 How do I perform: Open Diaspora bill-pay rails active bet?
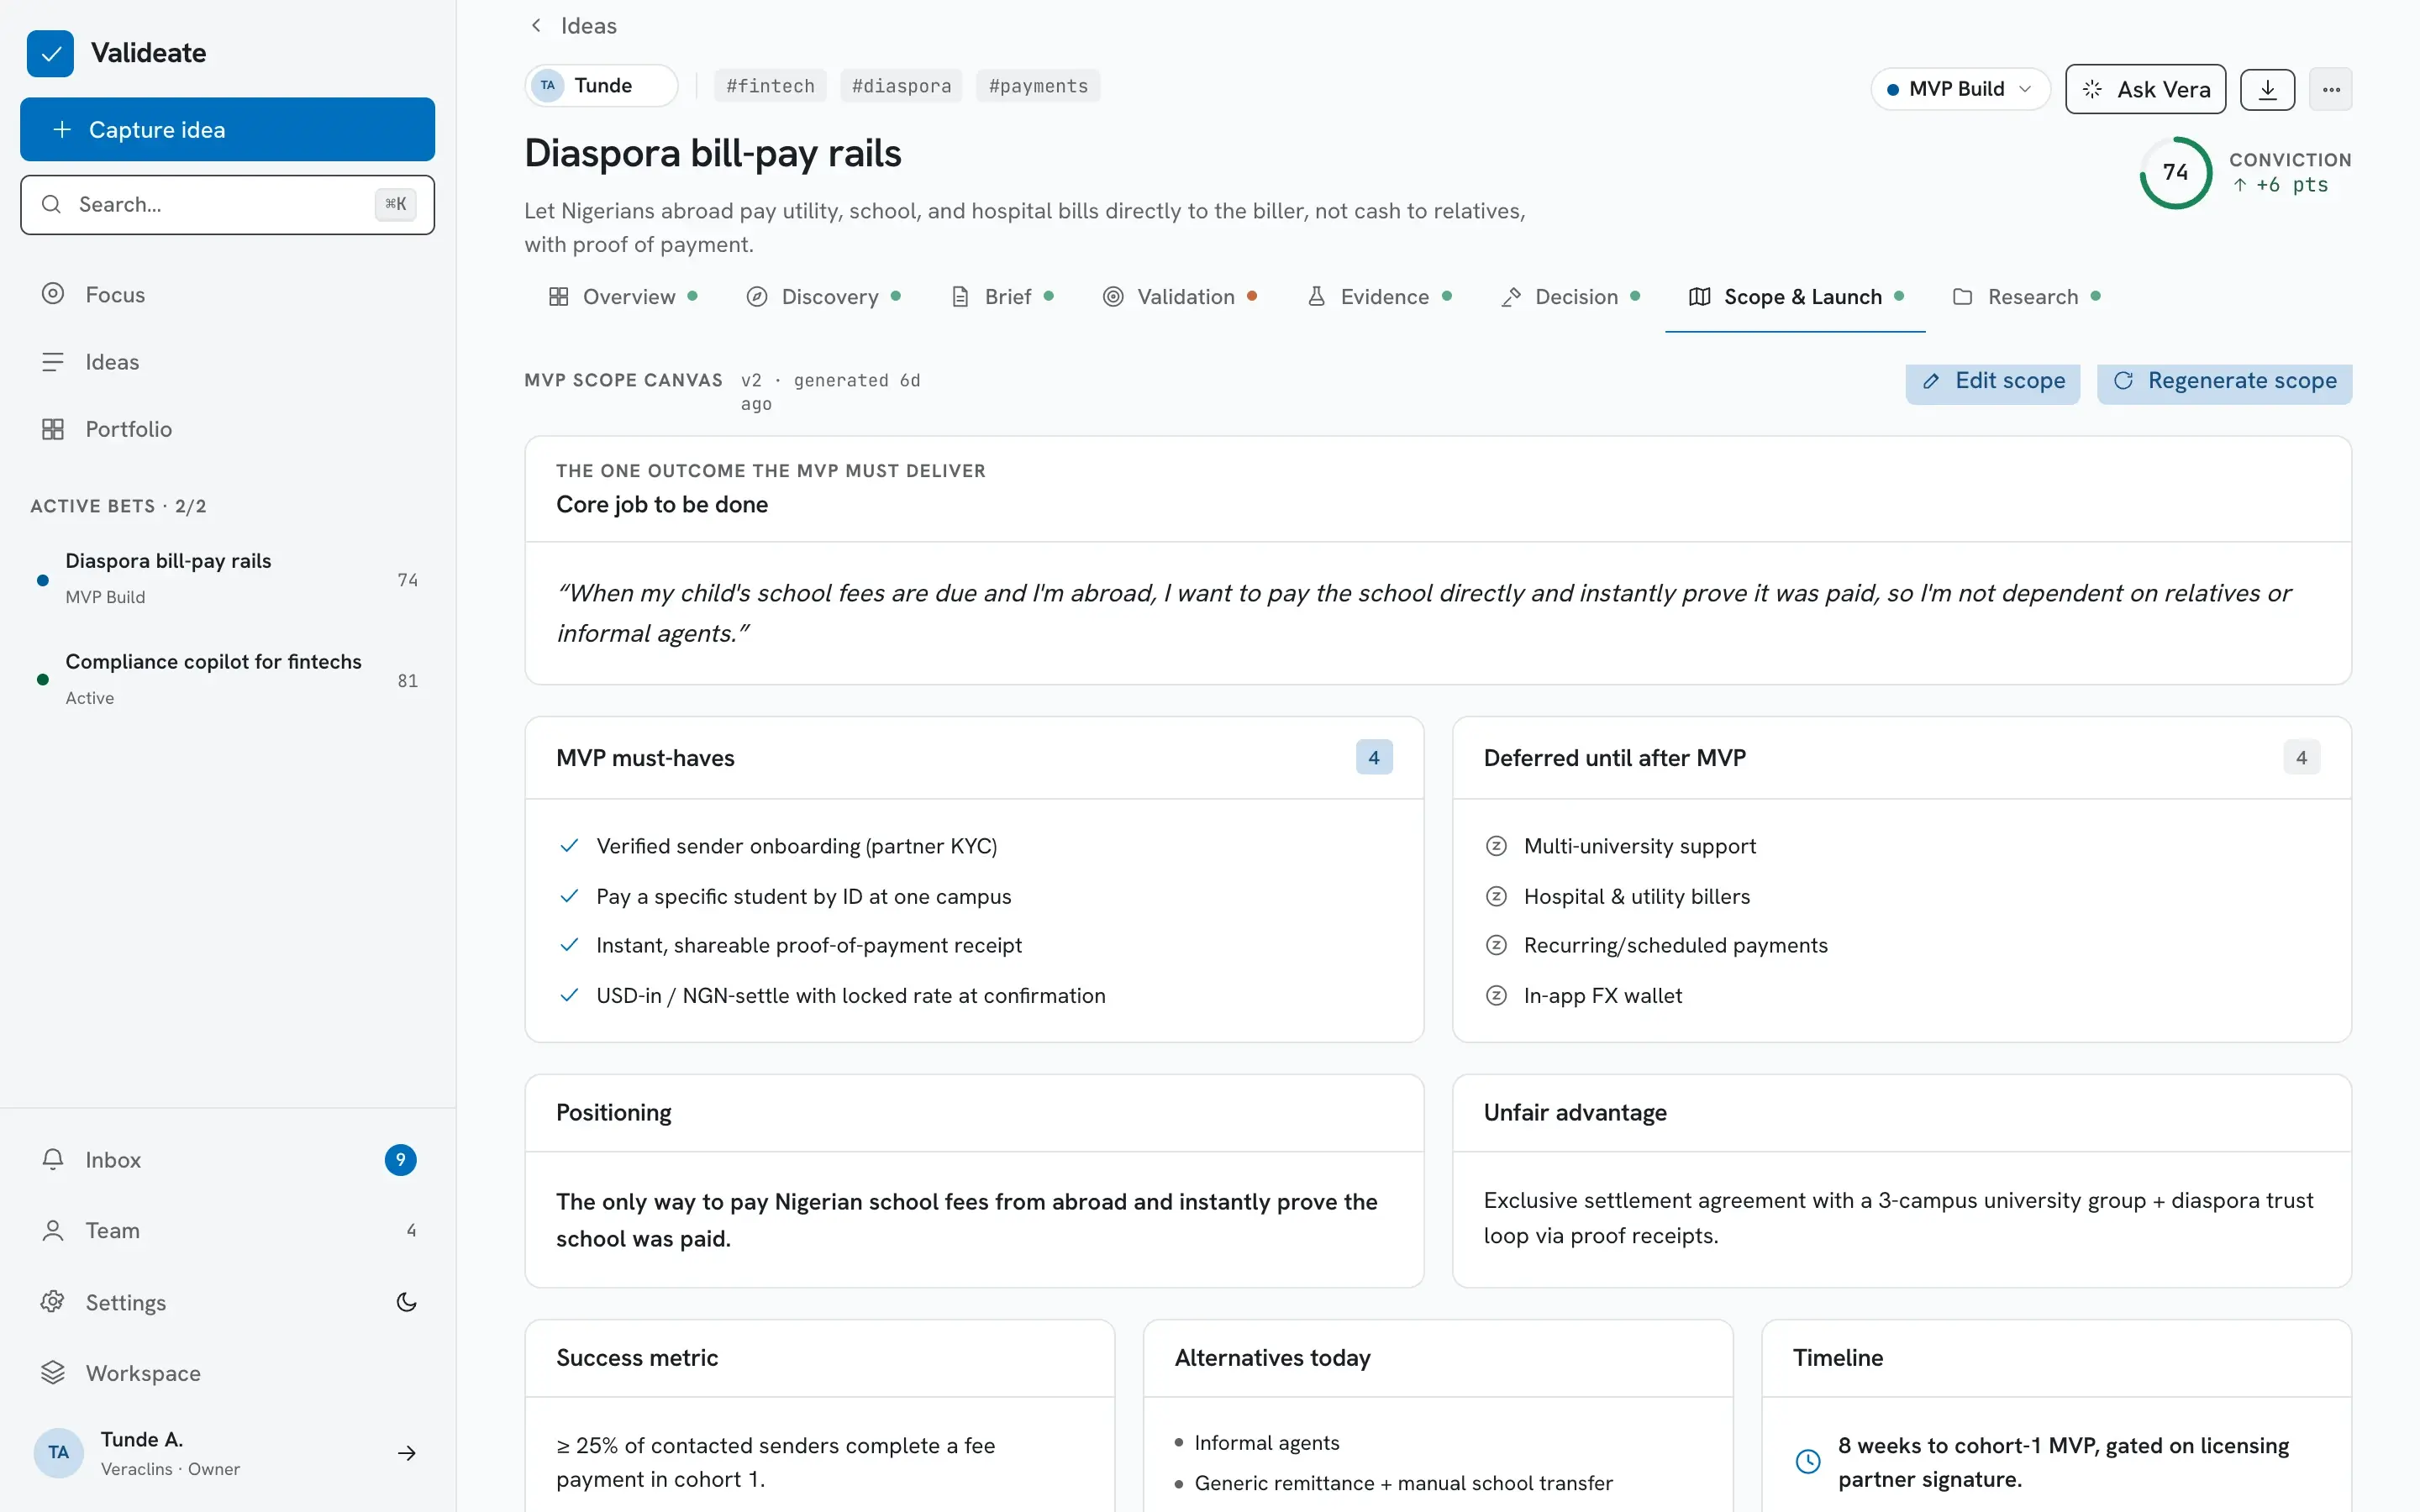(228, 579)
